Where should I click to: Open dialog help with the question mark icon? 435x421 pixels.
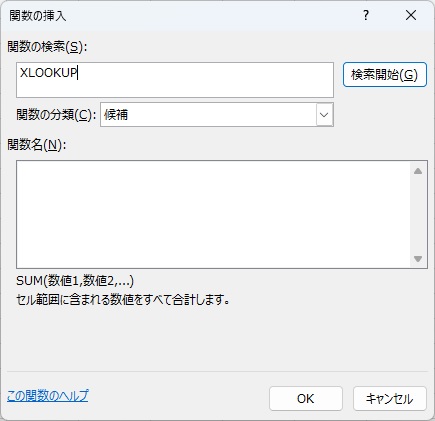[366, 15]
